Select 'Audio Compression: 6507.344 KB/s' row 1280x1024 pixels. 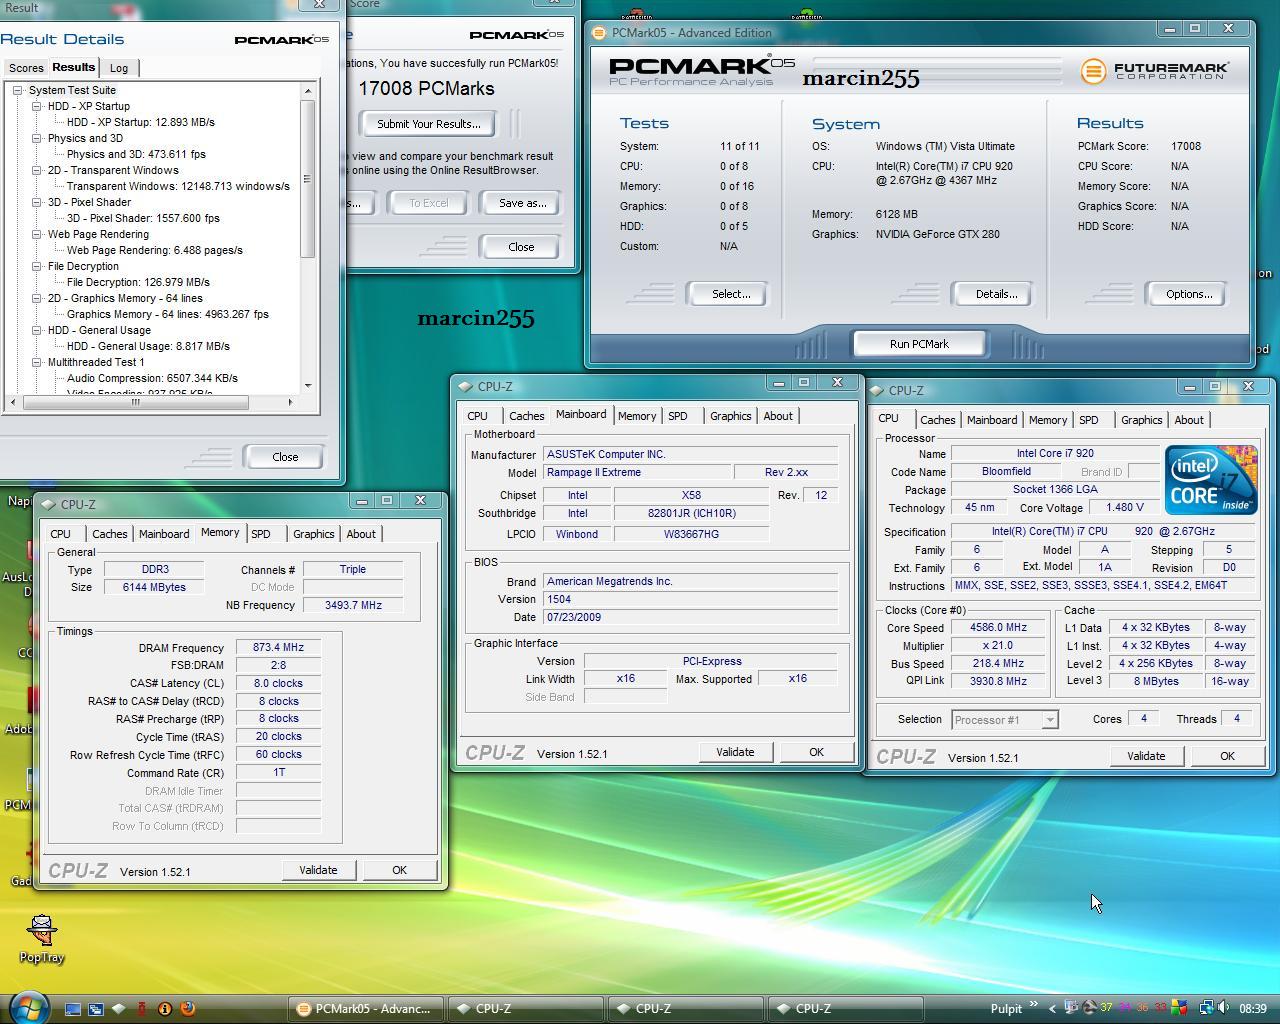[152, 378]
